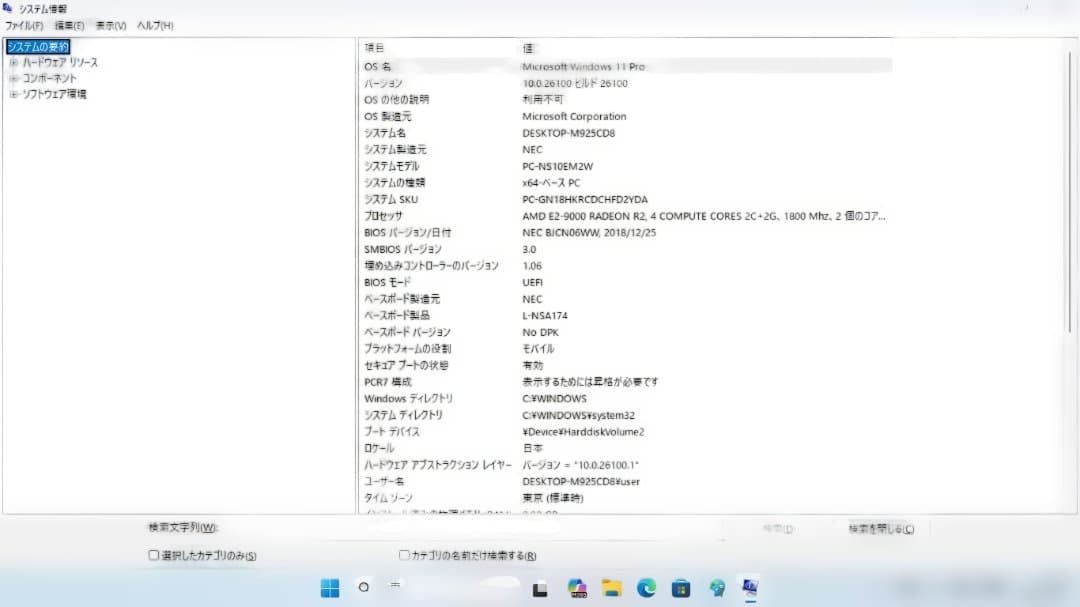Click the Start menu button
This screenshot has height=607, width=1080.
click(331, 589)
